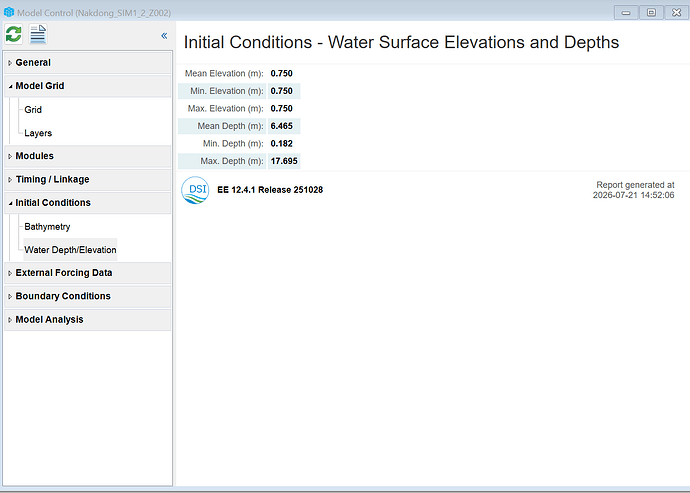Click the Max. Elevation (m) label

[x=226, y=109]
